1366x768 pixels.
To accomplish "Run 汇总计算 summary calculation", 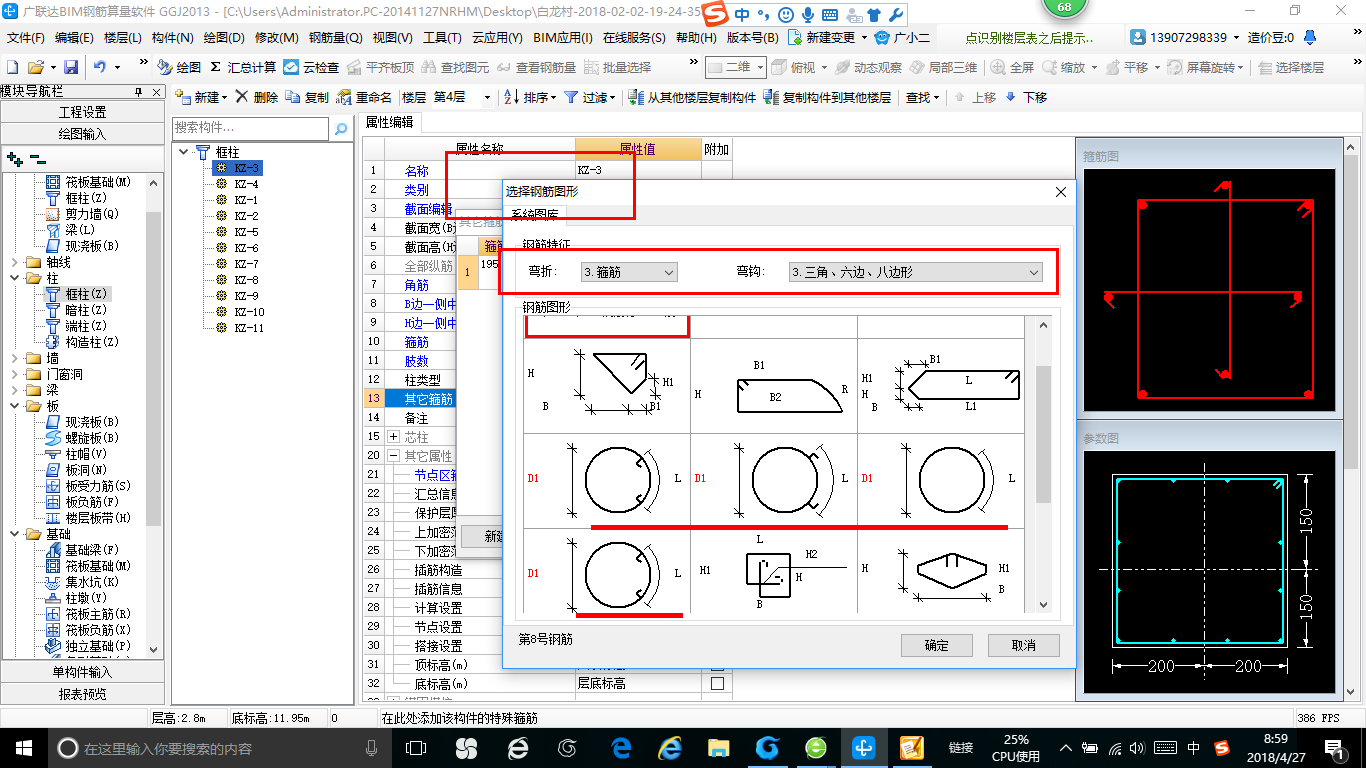I will (x=243, y=67).
